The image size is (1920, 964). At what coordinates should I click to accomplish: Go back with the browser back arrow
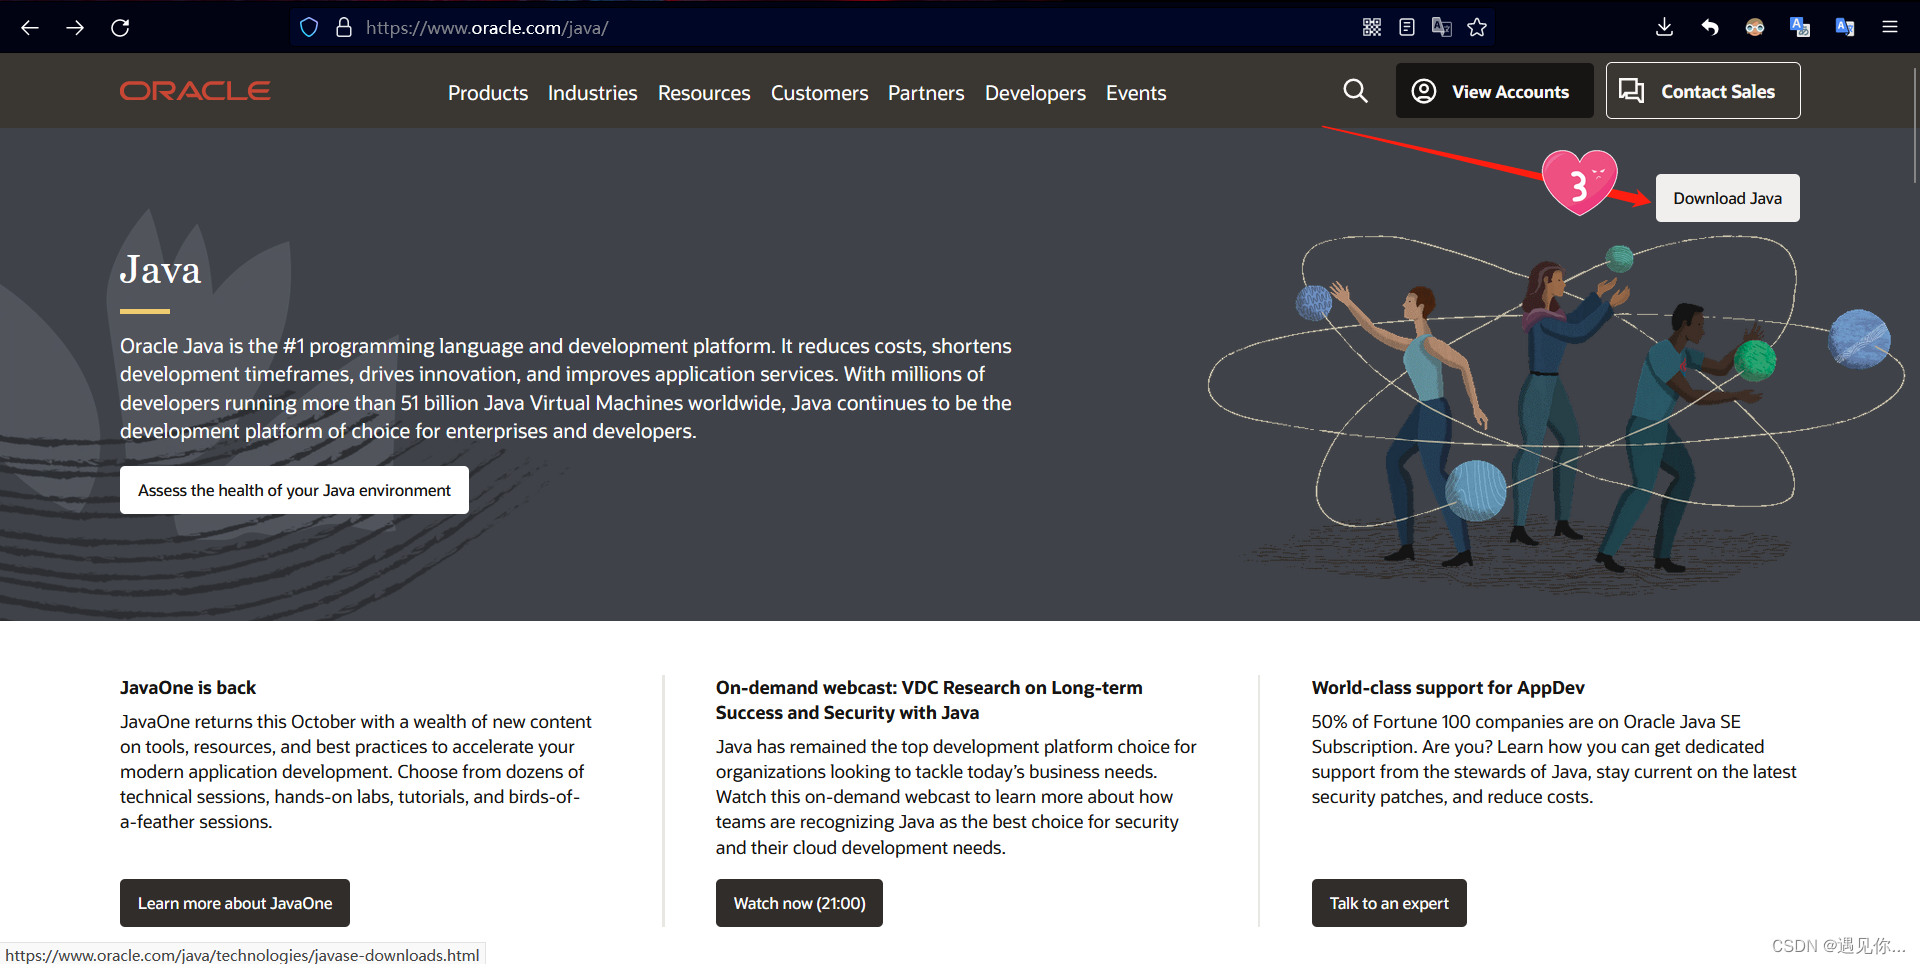tap(30, 27)
